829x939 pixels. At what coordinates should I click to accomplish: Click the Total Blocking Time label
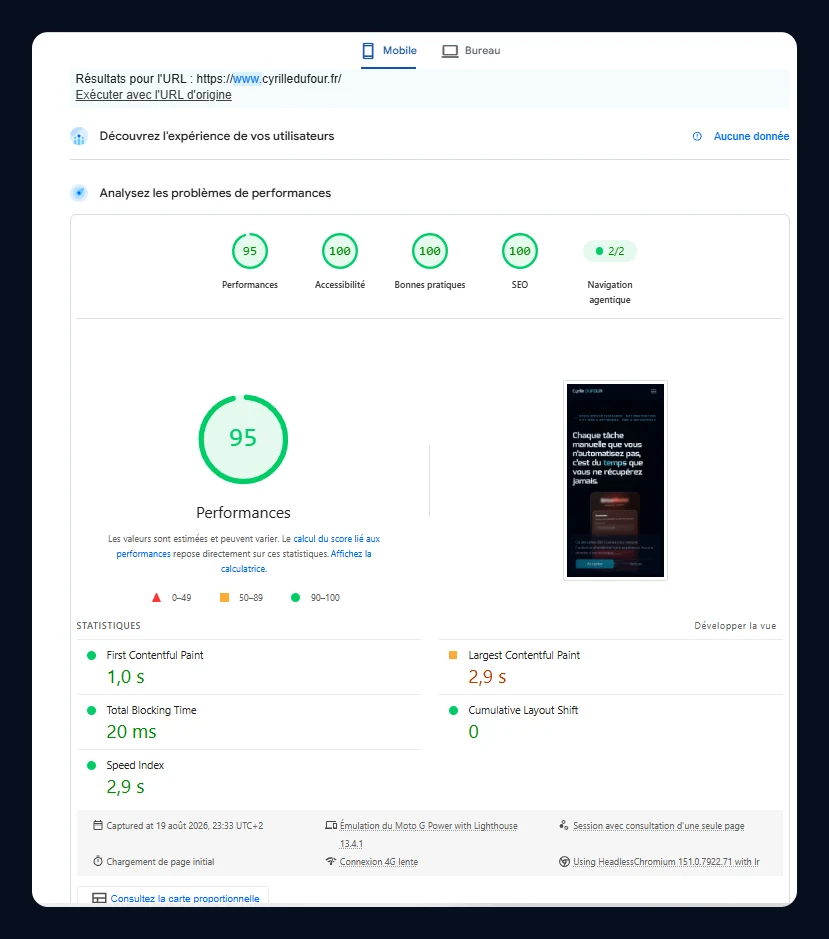click(x=152, y=710)
